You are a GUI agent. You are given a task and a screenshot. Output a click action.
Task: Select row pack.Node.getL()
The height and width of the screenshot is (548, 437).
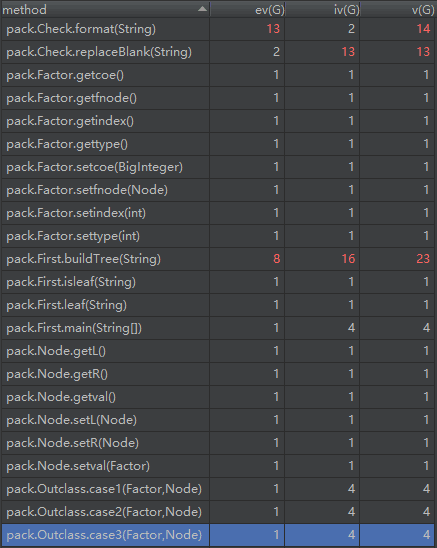218,351
